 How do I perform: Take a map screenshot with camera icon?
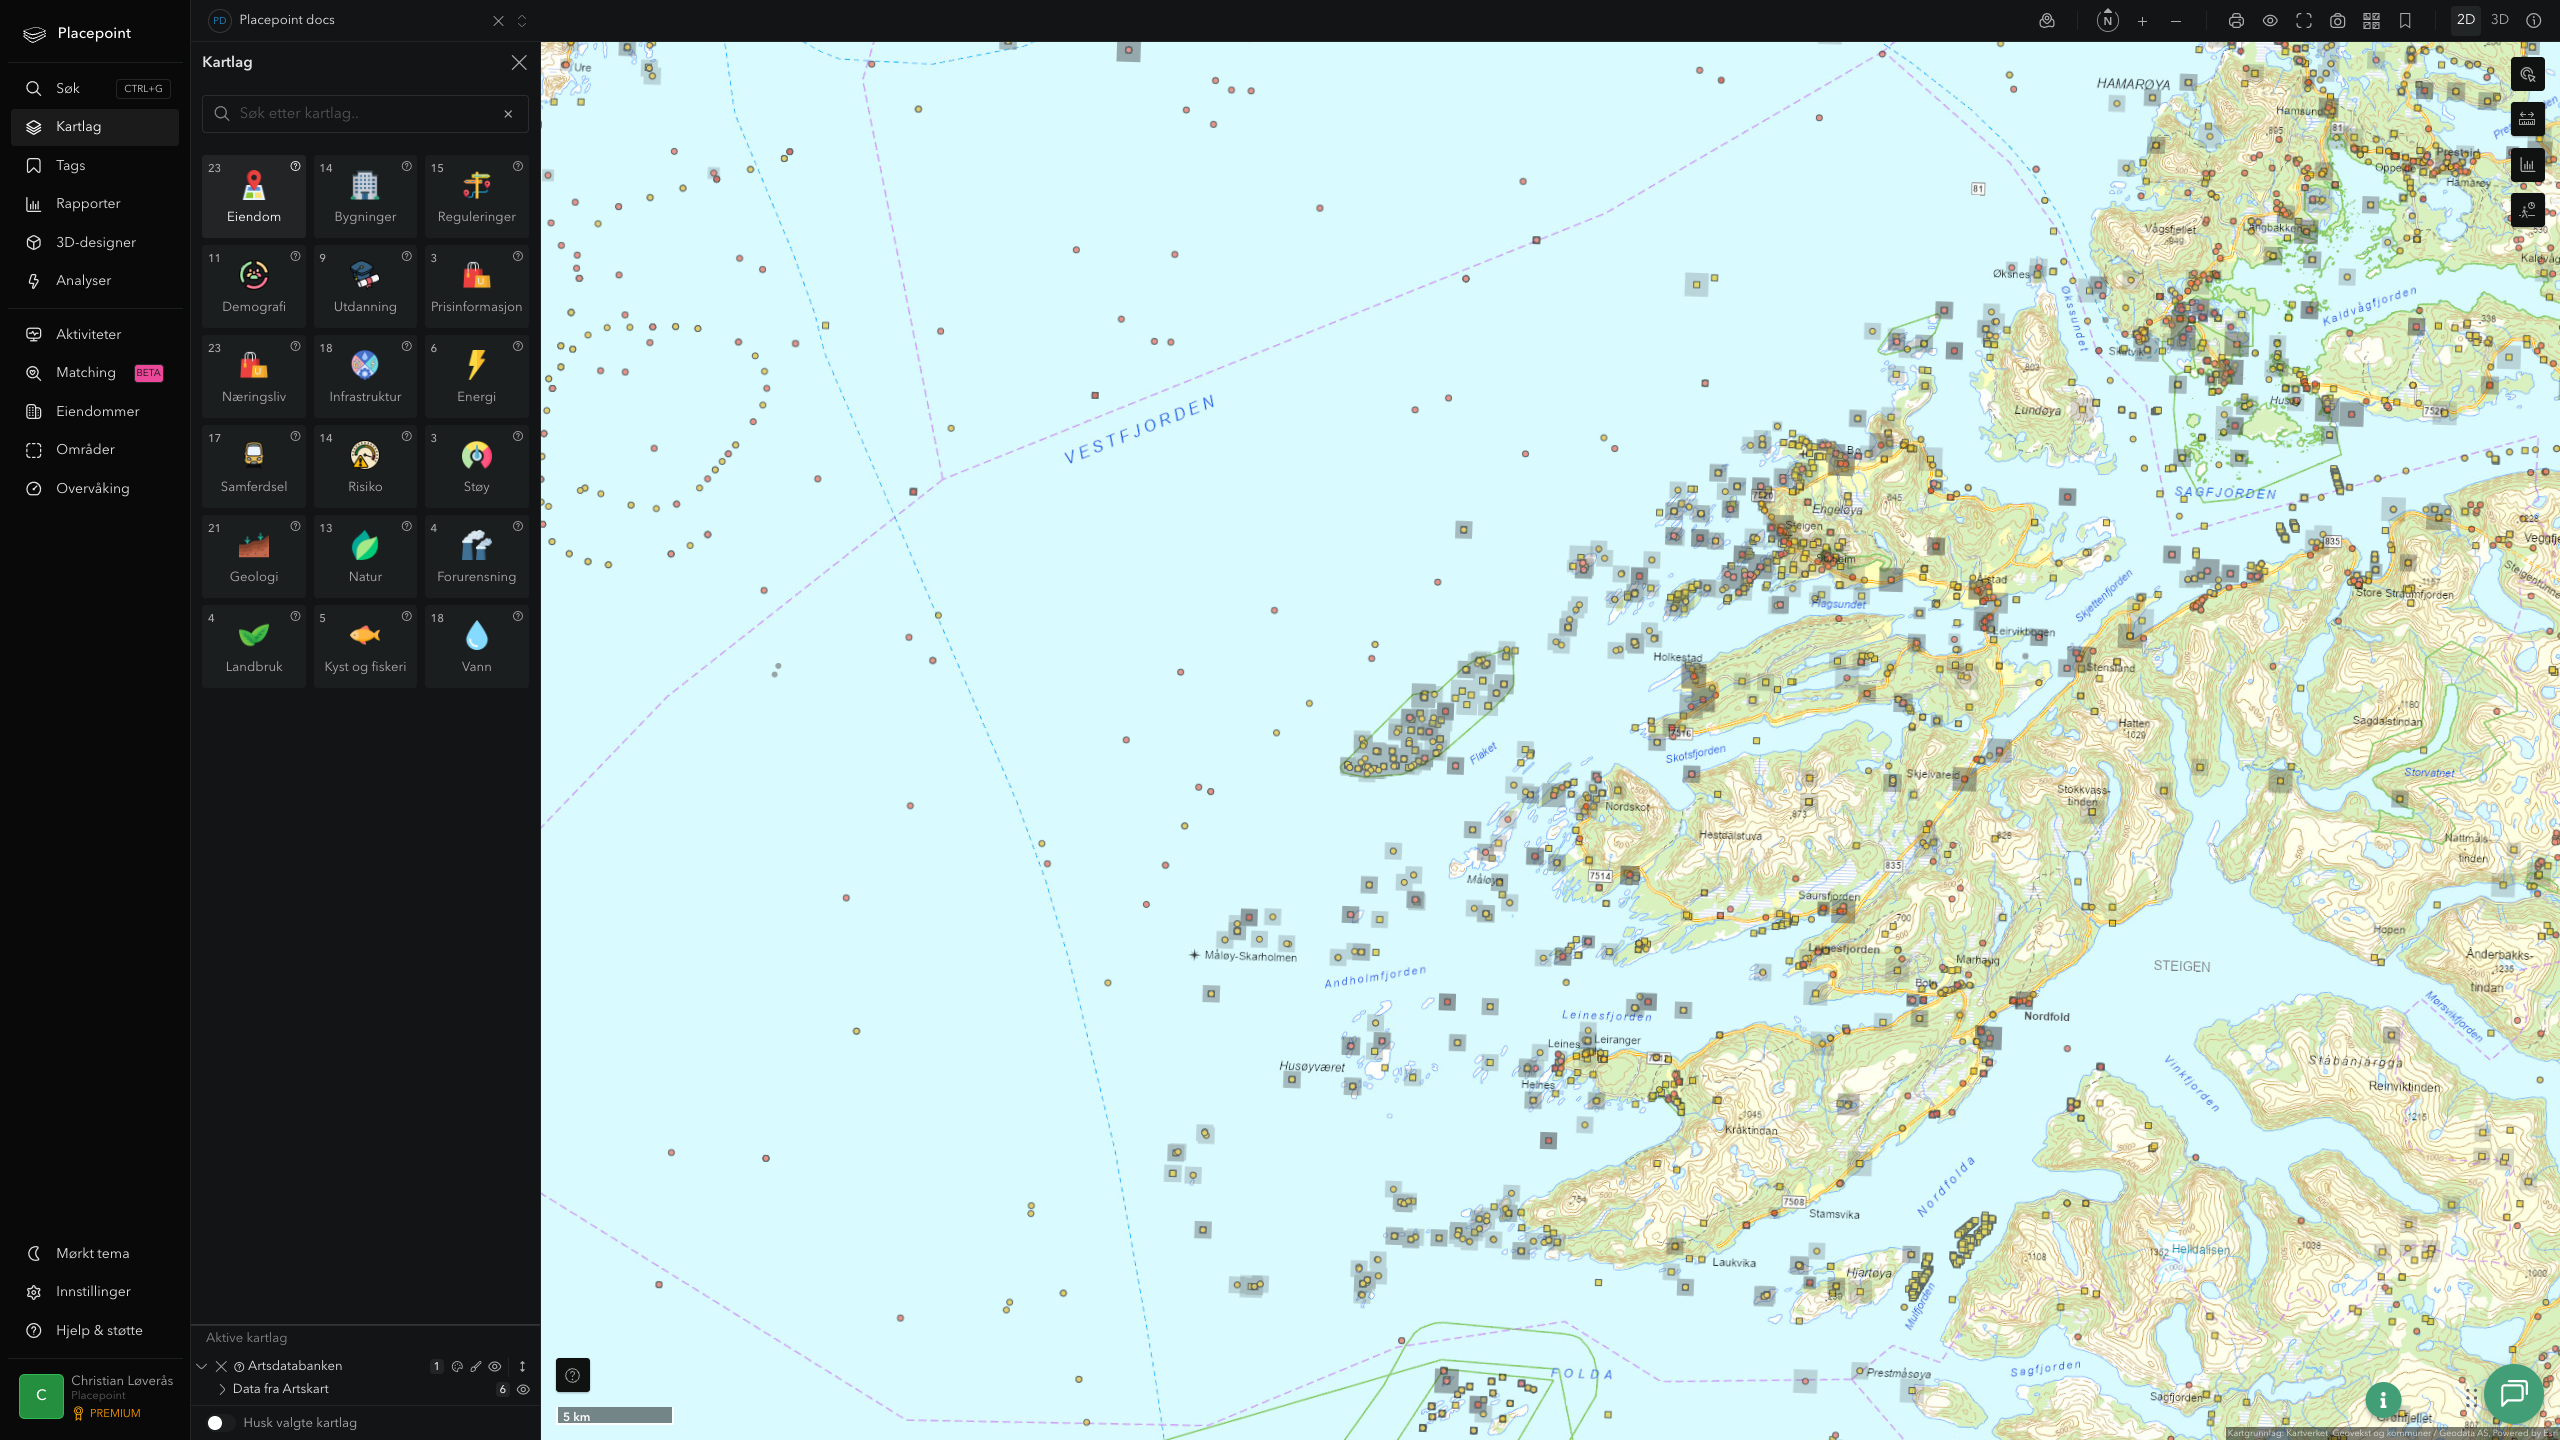pyautogui.click(x=2338, y=21)
